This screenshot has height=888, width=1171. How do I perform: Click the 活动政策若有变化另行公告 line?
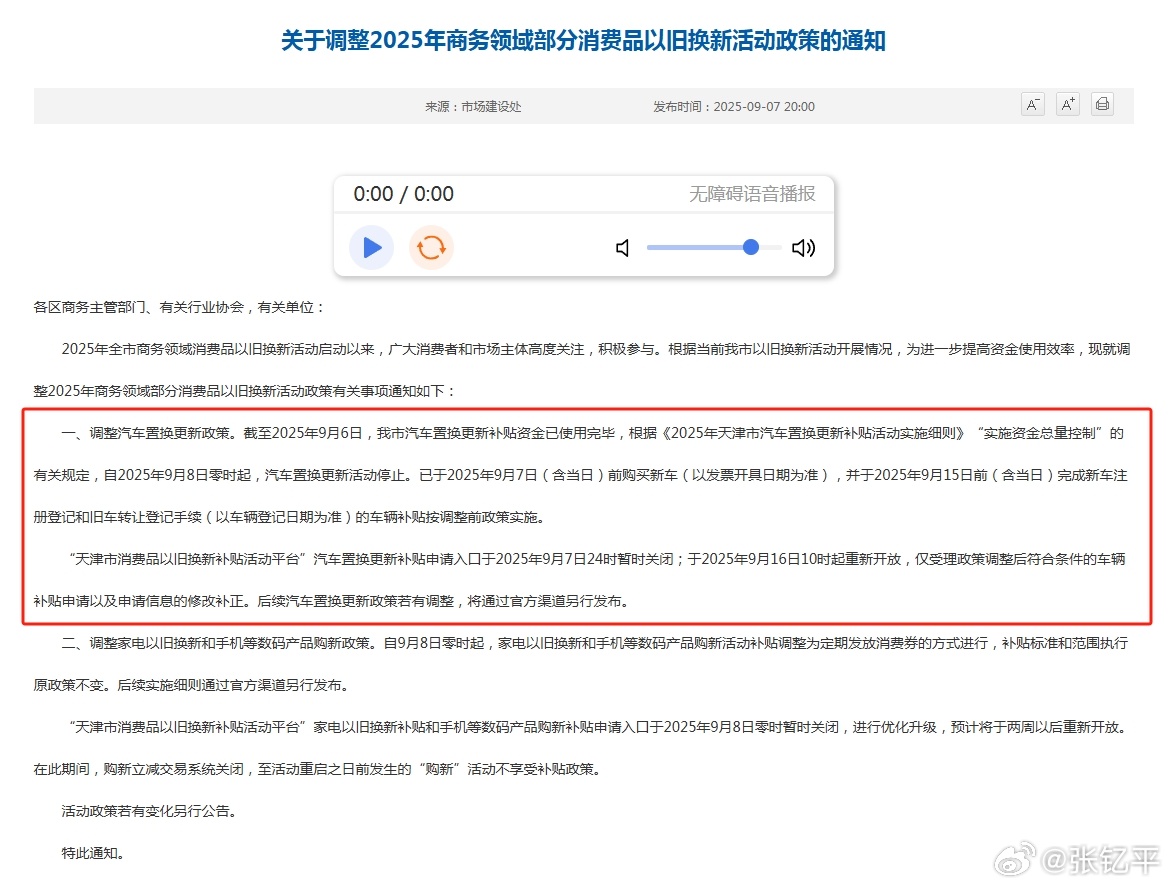point(151,811)
